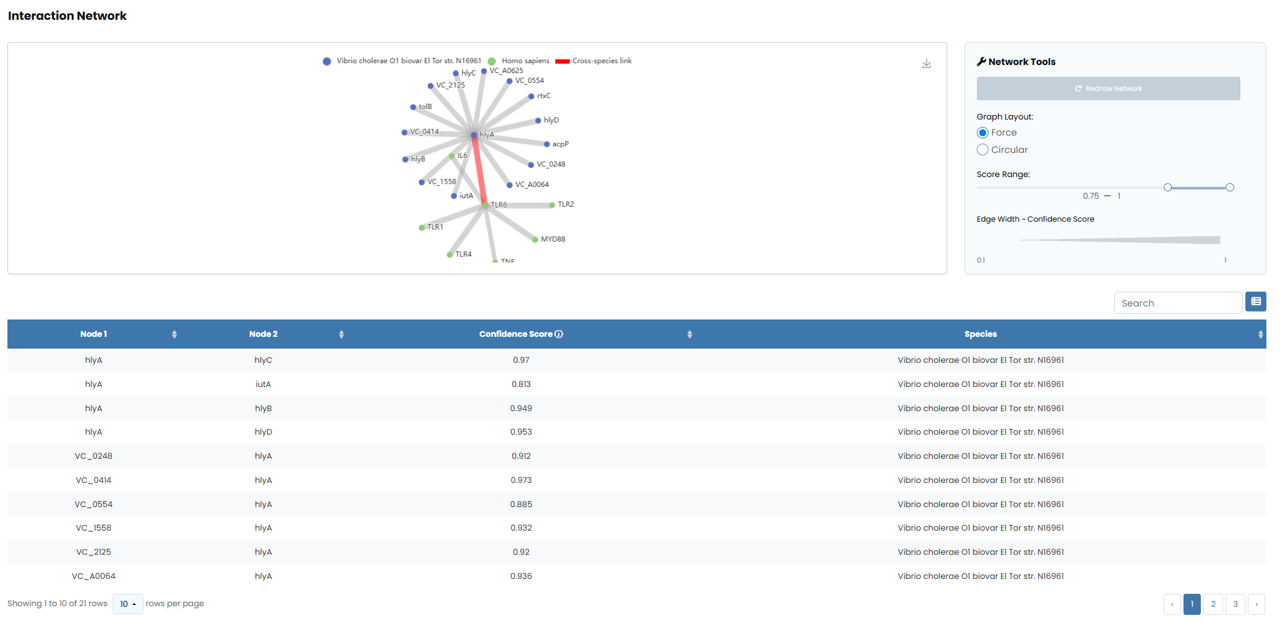The width and height of the screenshot is (1280, 626).
Task: Click the table Search field
Action: (x=1177, y=303)
